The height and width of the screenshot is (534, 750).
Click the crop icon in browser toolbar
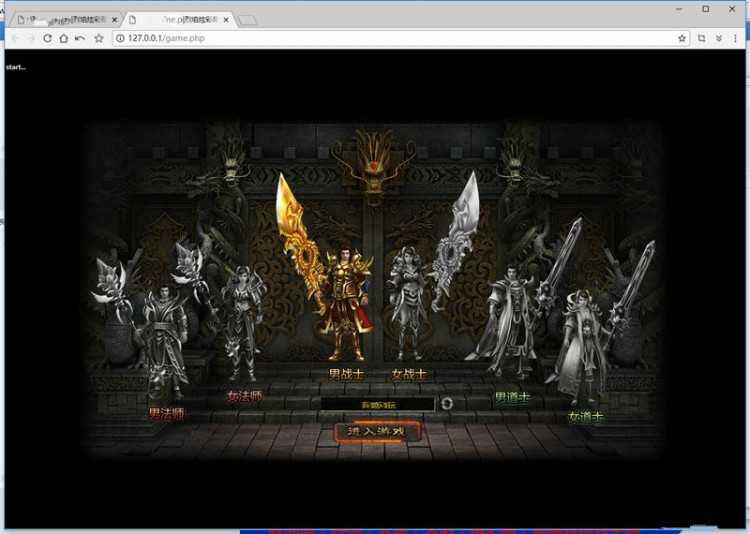(x=701, y=38)
